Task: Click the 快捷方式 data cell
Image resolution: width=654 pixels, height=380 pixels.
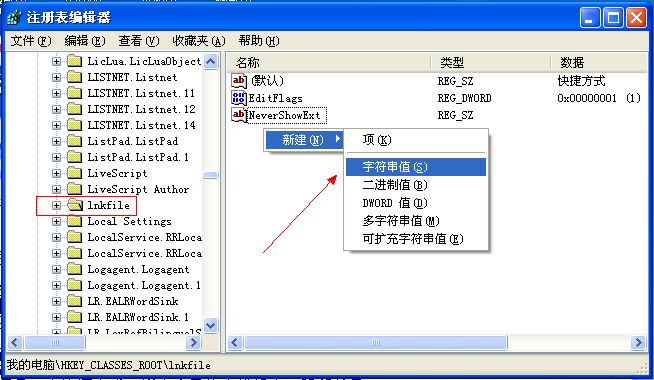Action: pyautogui.click(x=581, y=81)
